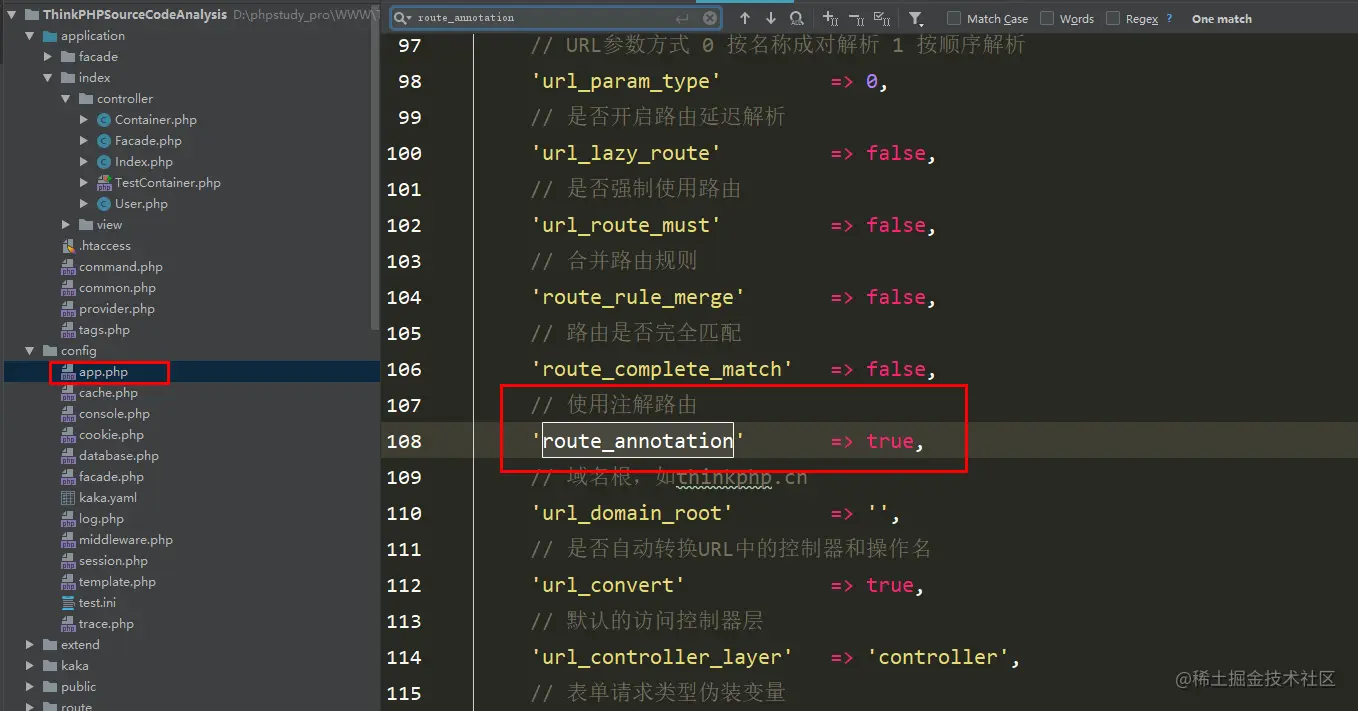
Task: Select all occurrences icon
Action: pyautogui.click(x=882, y=18)
